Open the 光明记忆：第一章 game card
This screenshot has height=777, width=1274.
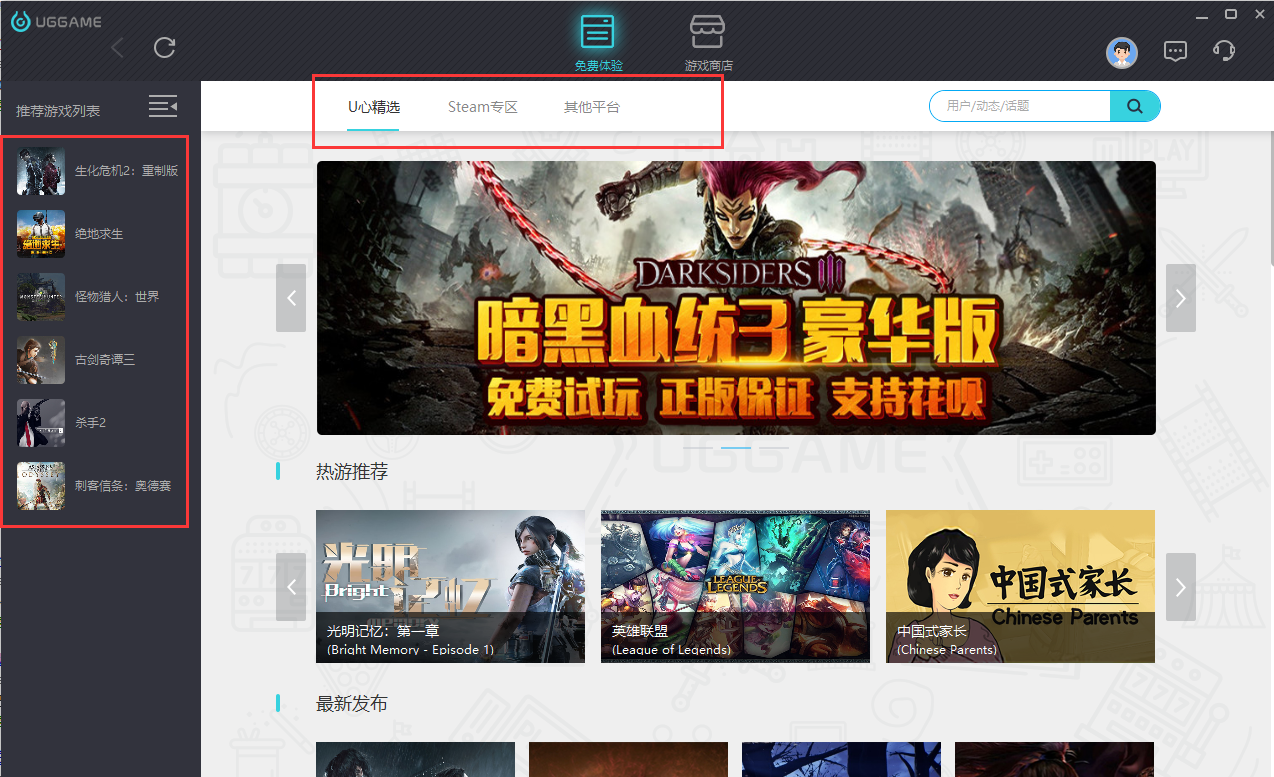pos(450,586)
